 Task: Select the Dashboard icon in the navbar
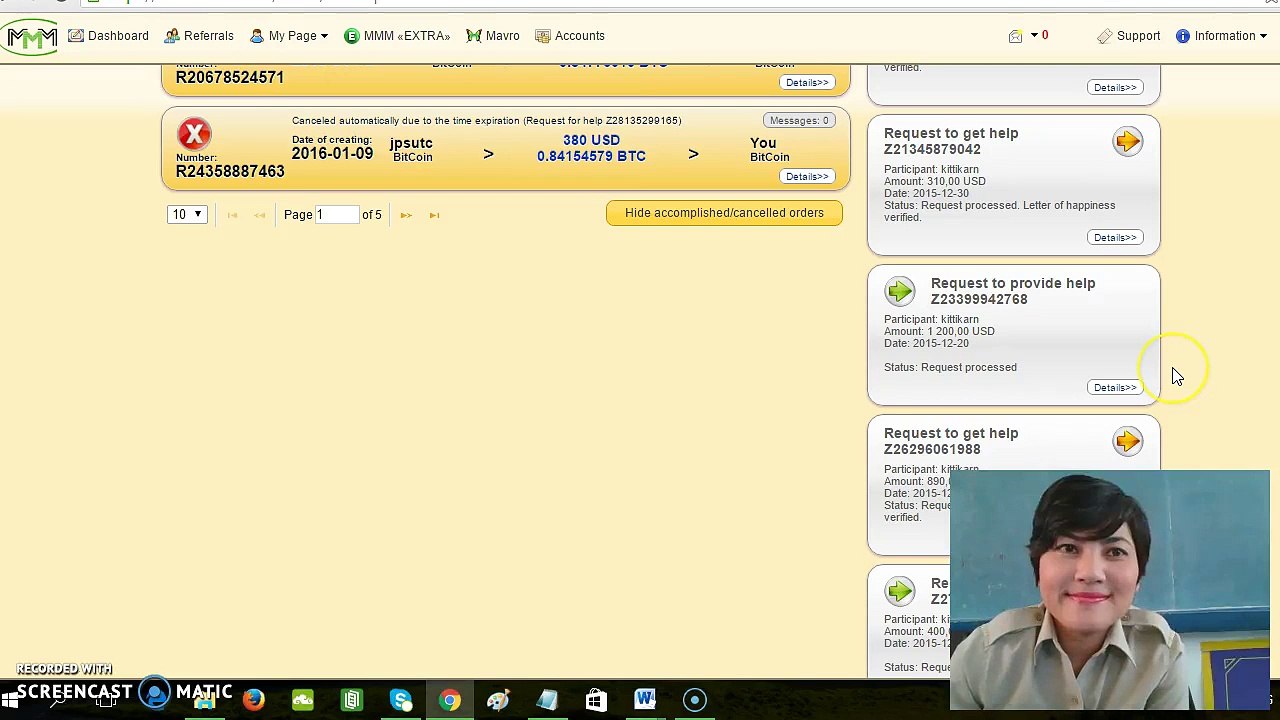click(76, 36)
